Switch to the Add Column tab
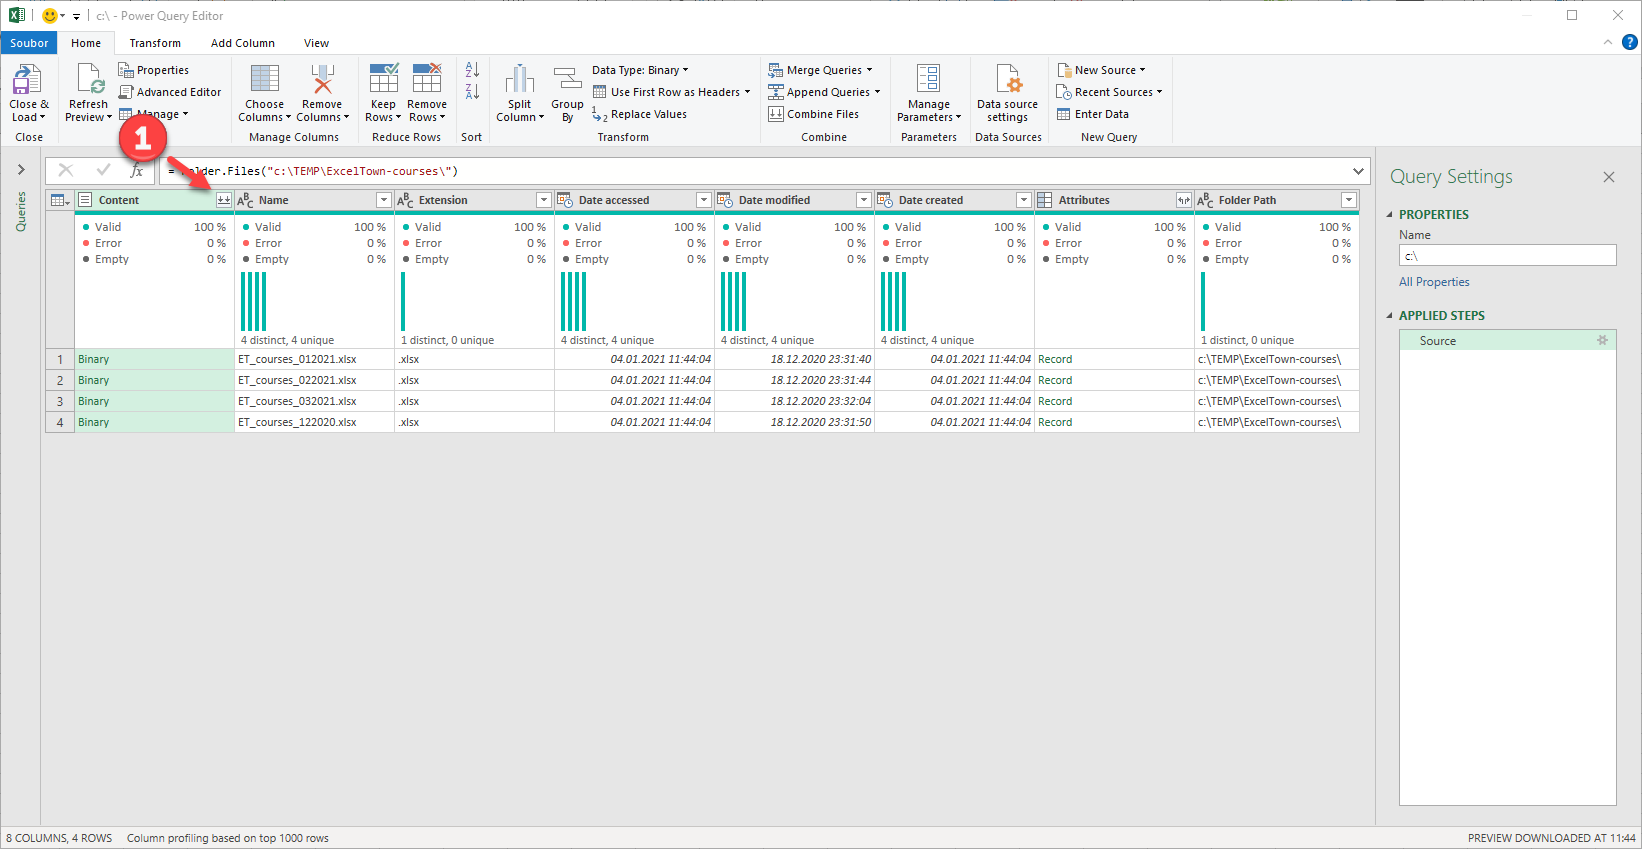Image resolution: width=1642 pixels, height=849 pixels. point(243,43)
